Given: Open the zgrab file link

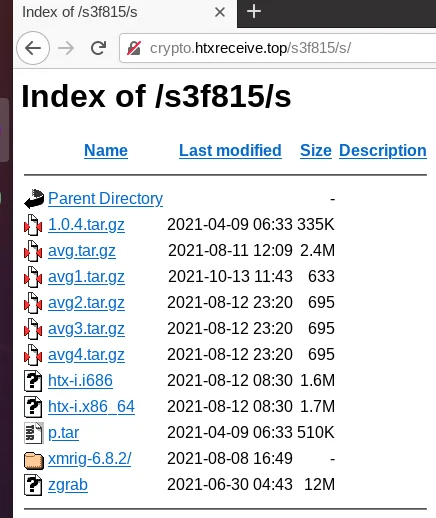Looking at the screenshot, I should (x=68, y=485).
